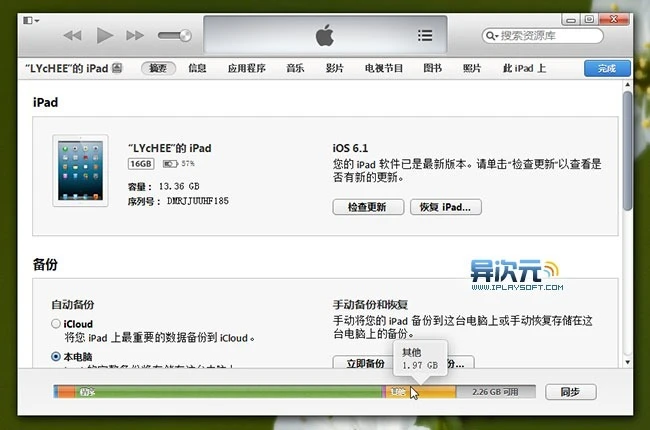Select the 本电脑 backup radio button
This screenshot has width=650, height=430.
point(56,356)
